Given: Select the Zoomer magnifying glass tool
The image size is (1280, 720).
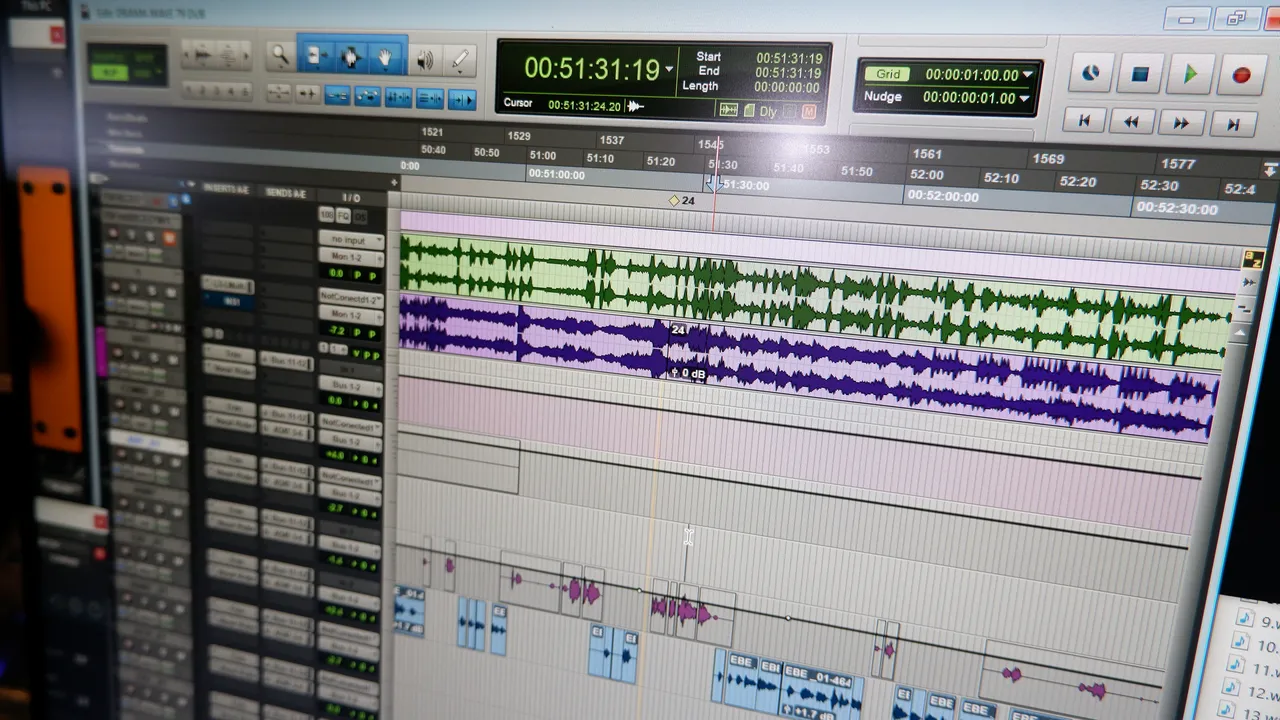Looking at the screenshot, I should point(279,57).
